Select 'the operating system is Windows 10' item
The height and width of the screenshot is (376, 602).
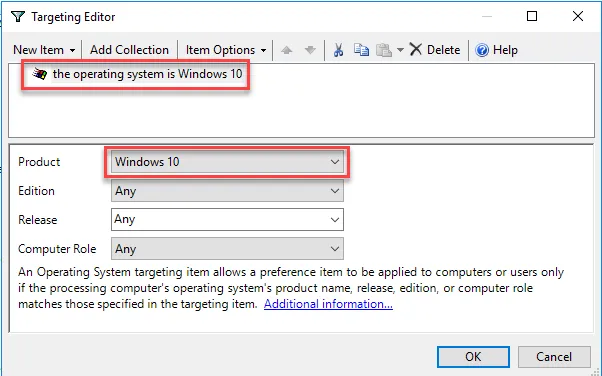147,74
